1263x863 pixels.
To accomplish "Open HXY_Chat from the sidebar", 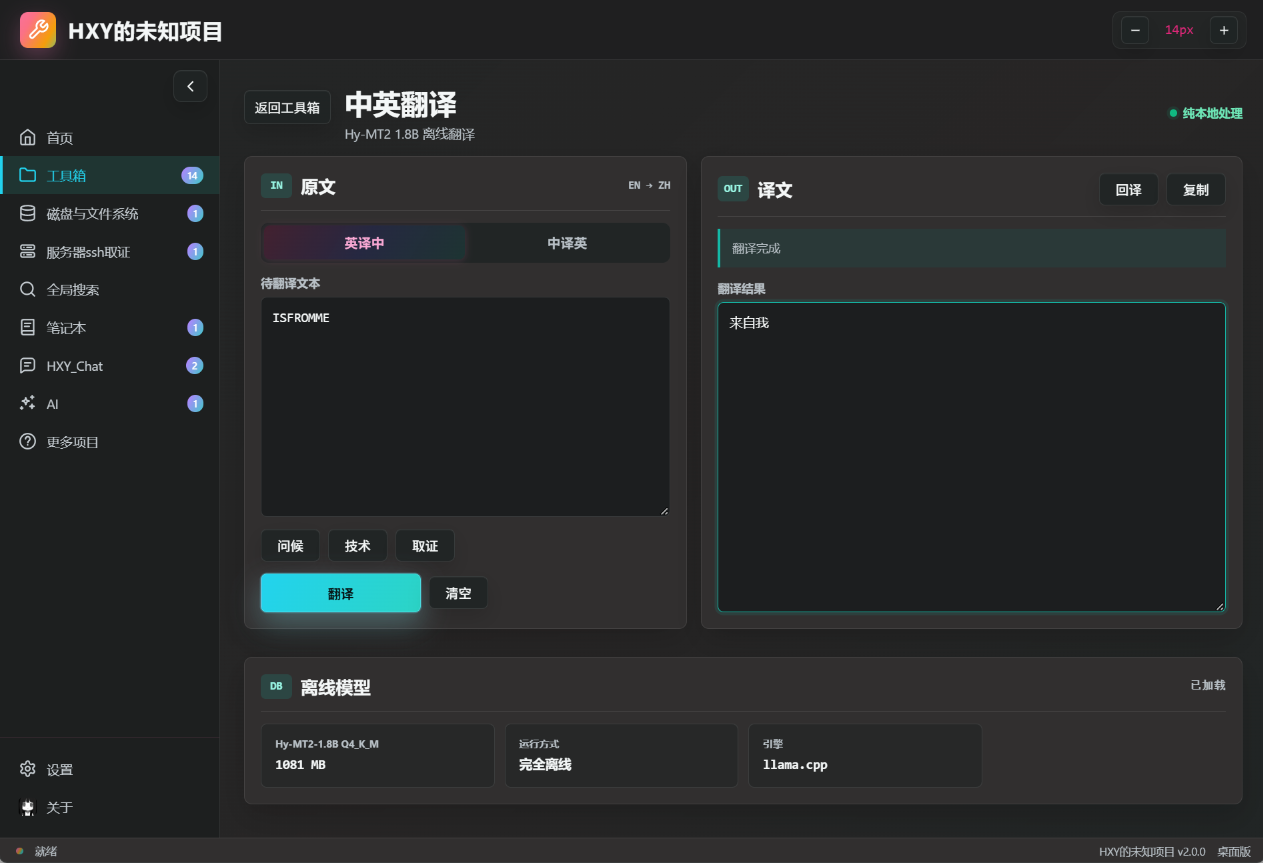I will click(x=110, y=365).
